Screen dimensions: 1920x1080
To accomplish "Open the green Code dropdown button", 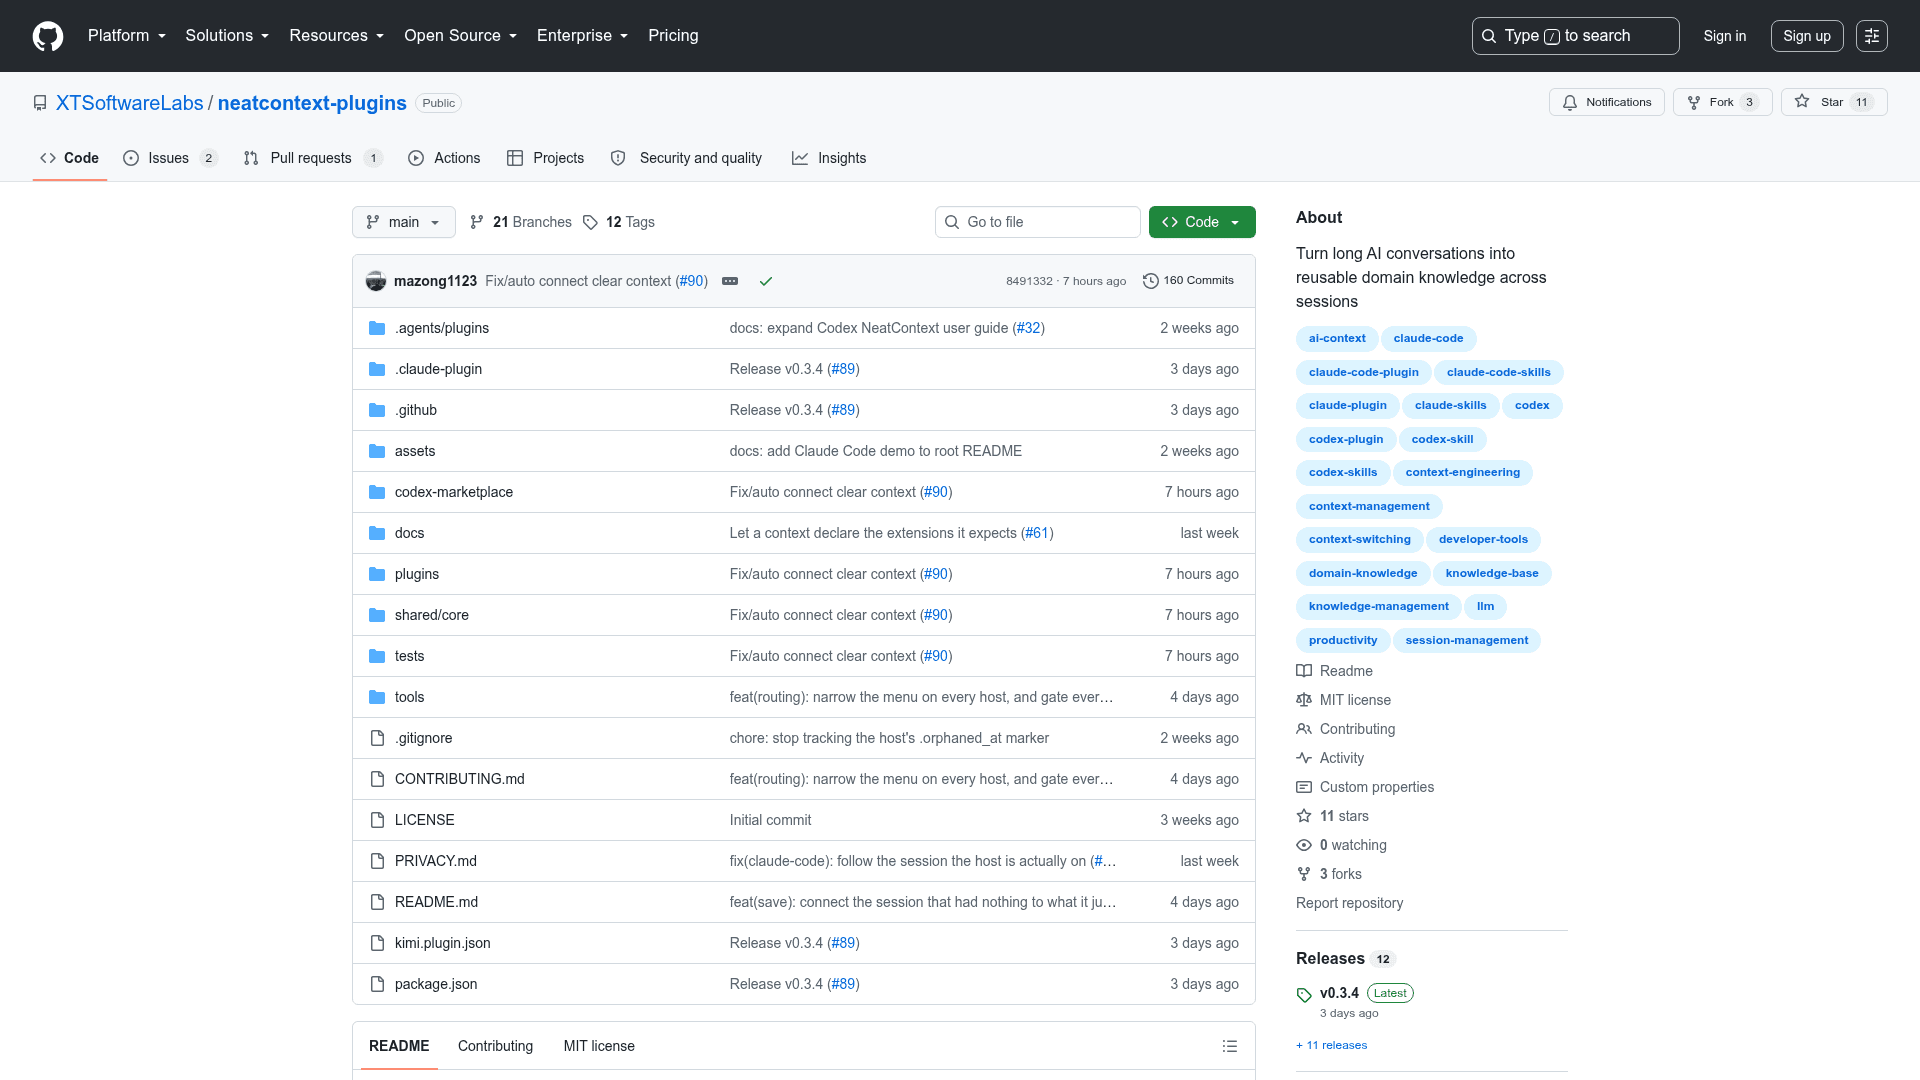I will click(x=1202, y=222).
